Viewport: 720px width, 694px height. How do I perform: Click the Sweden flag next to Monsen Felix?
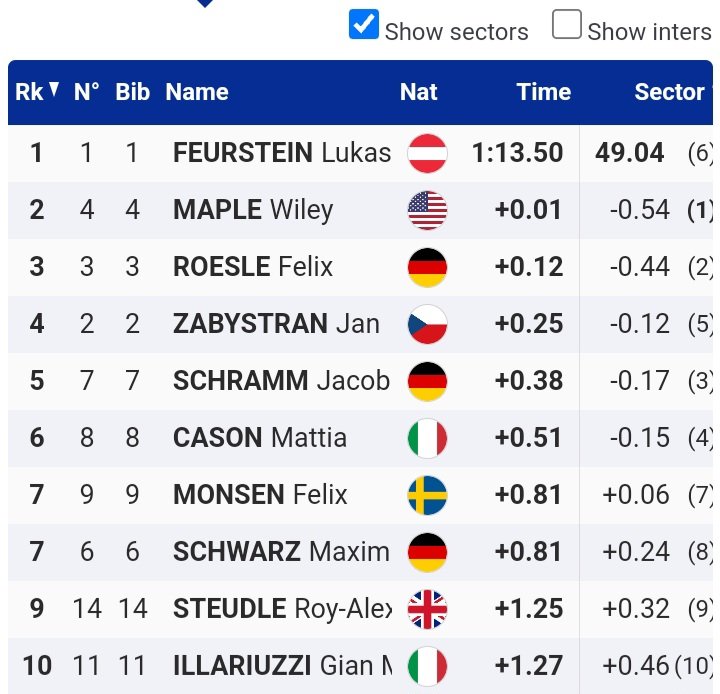coord(427,495)
